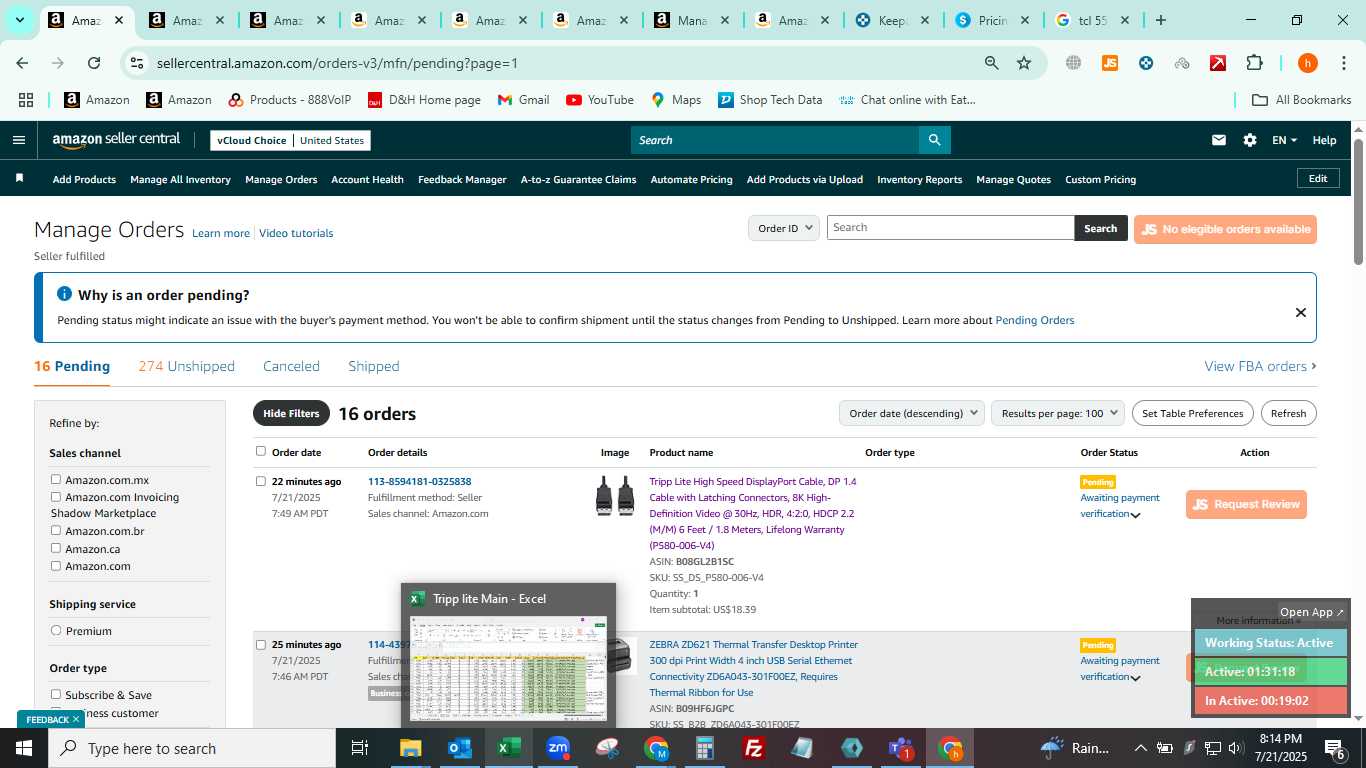
Task: Switch to the Canceled tab
Action: [291, 366]
